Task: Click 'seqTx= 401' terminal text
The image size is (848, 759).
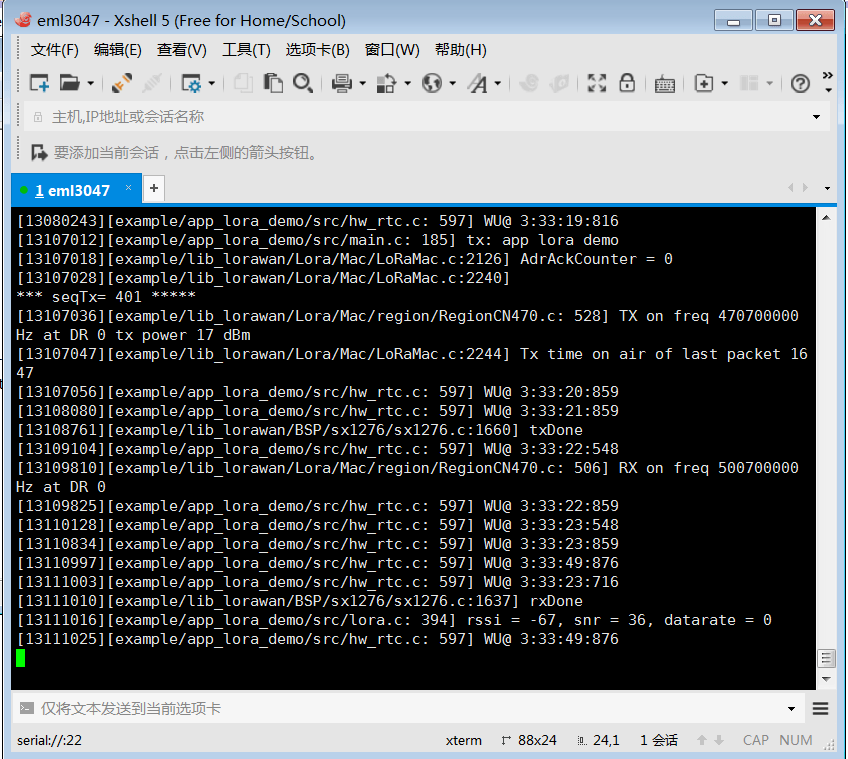Action: (x=97, y=297)
